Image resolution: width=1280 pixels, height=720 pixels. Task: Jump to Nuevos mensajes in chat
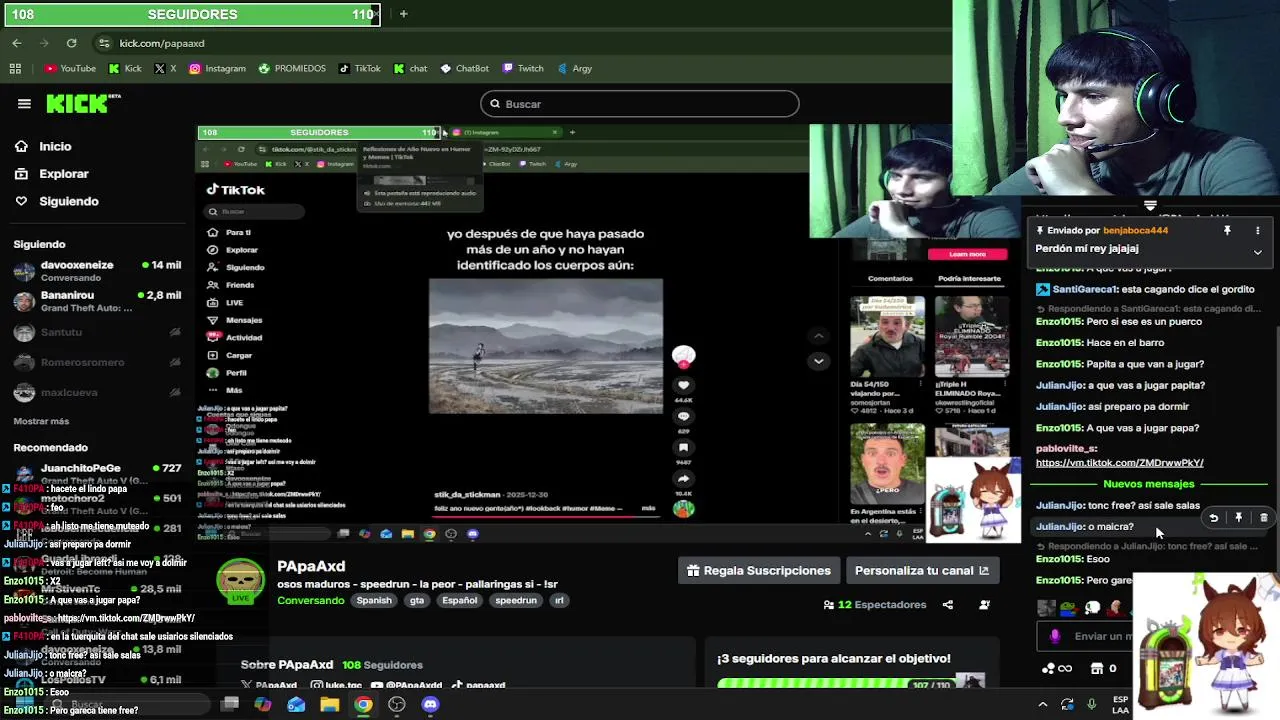(x=1148, y=484)
